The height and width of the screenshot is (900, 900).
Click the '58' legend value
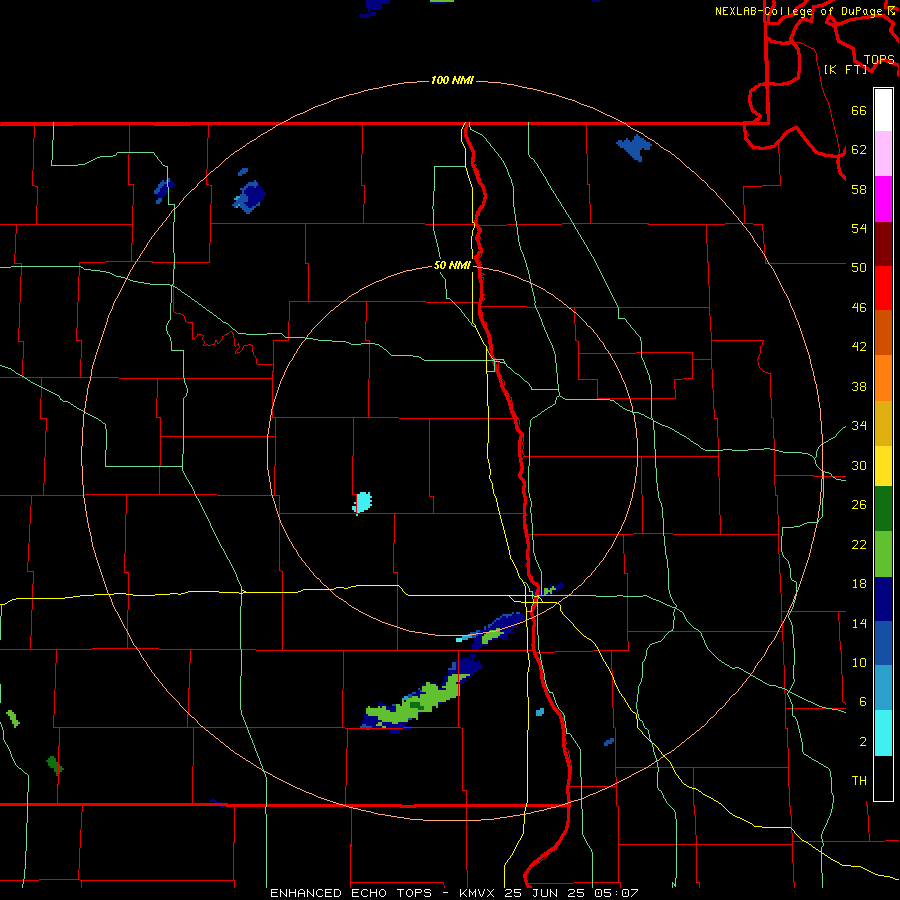point(859,189)
